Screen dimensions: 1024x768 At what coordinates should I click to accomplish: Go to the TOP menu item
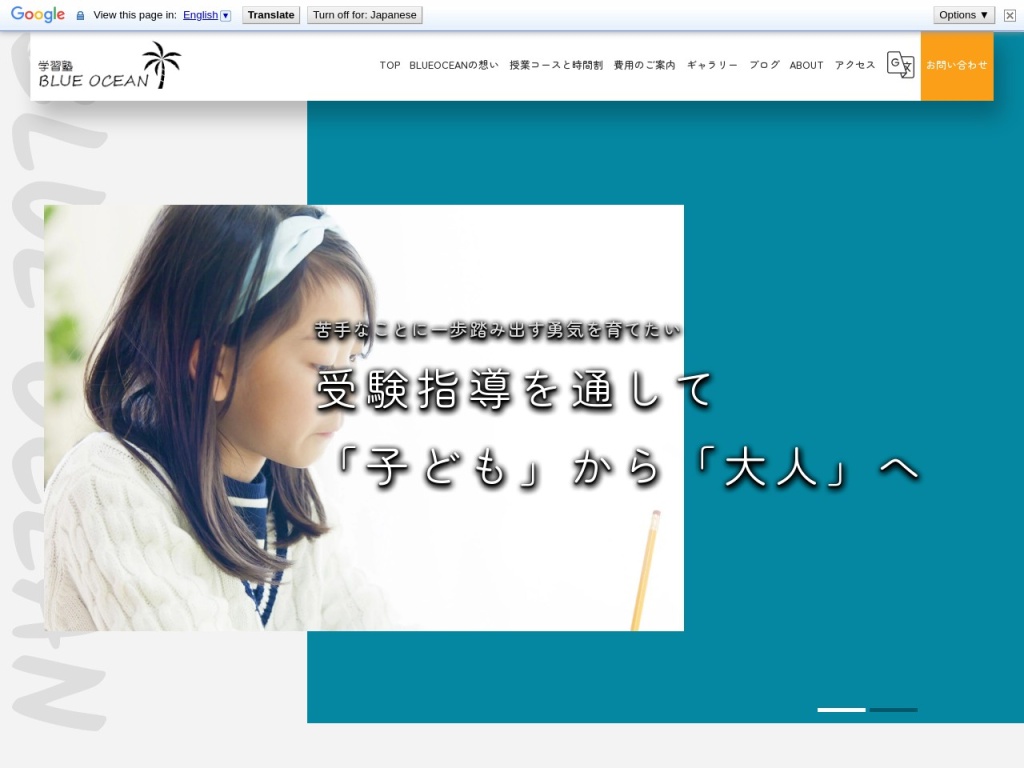[x=390, y=65]
